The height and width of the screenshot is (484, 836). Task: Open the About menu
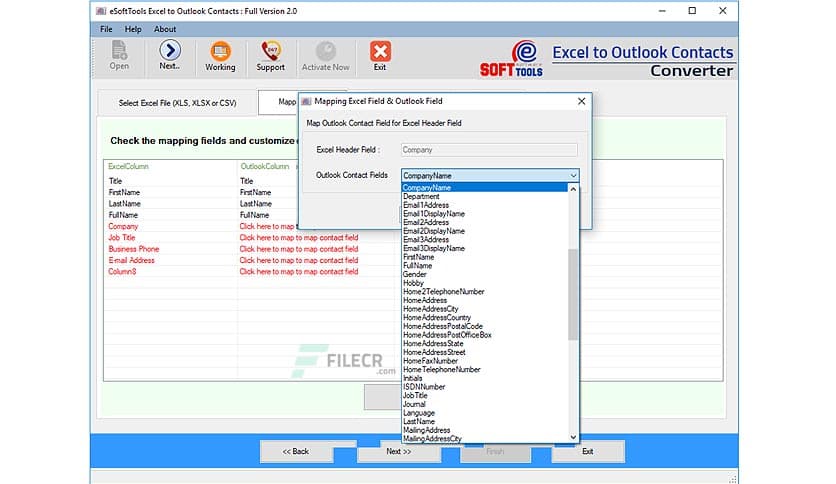[165, 29]
